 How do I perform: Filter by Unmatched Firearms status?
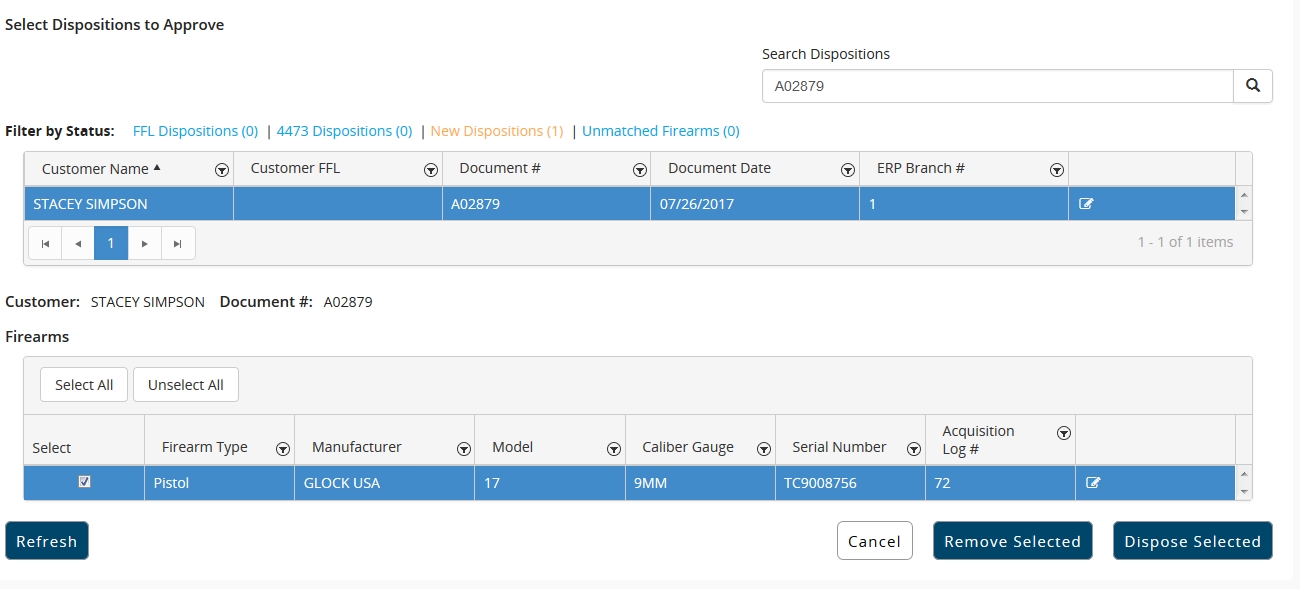tap(660, 131)
